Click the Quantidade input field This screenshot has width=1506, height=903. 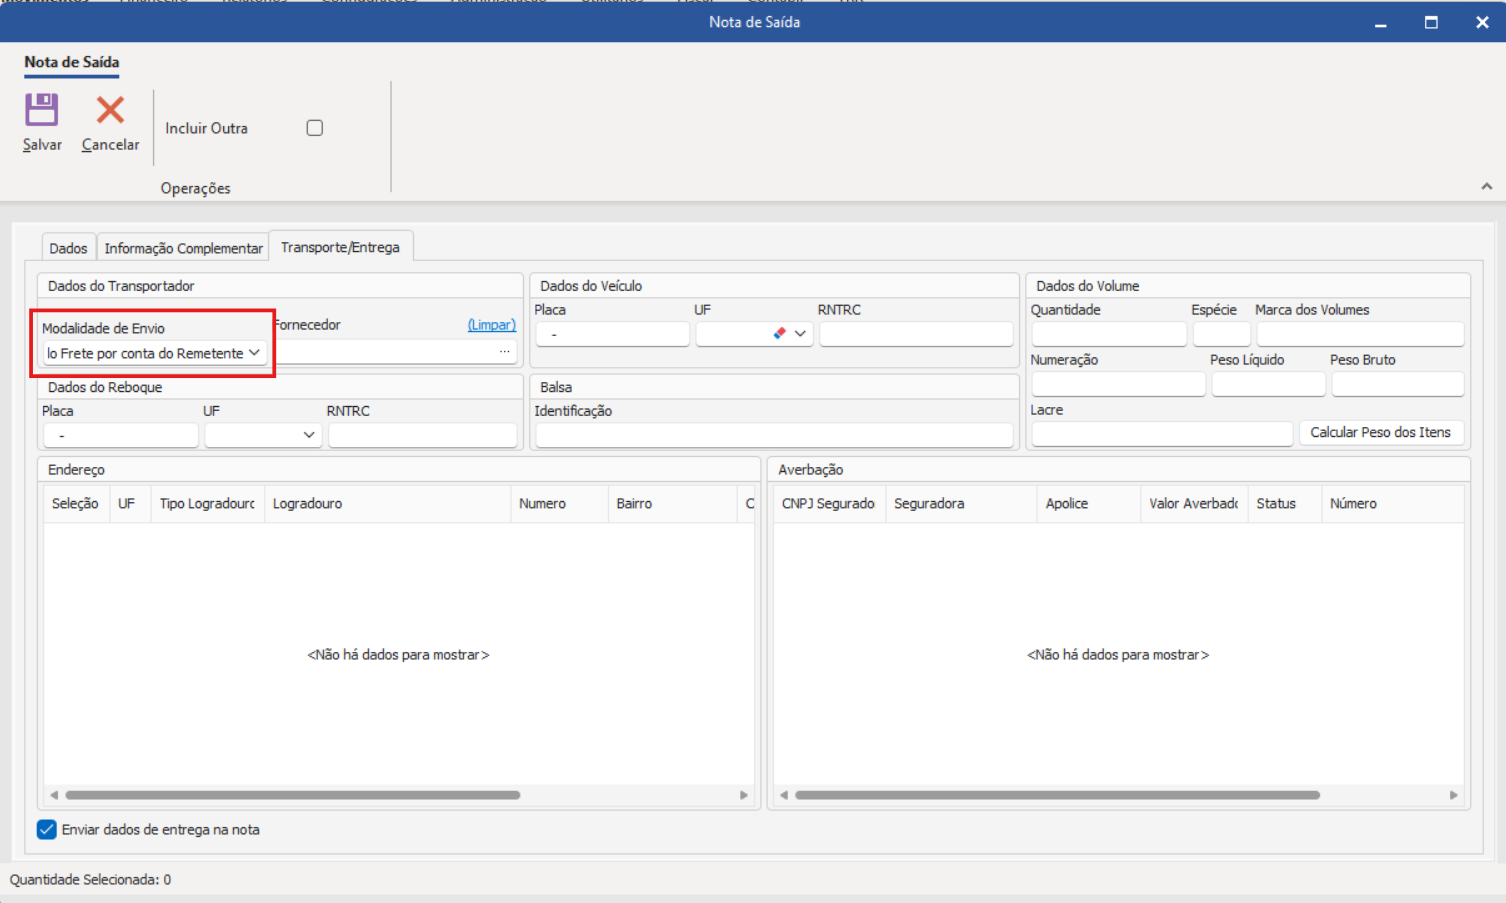click(x=1108, y=334)
